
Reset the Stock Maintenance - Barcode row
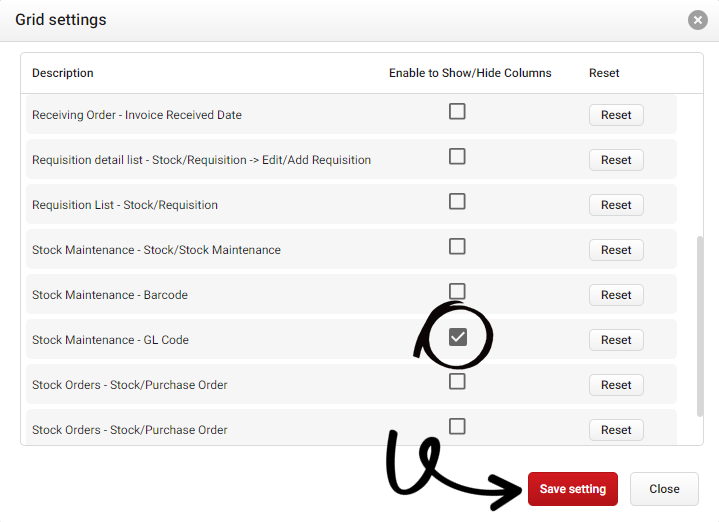(x=616, y=295)
